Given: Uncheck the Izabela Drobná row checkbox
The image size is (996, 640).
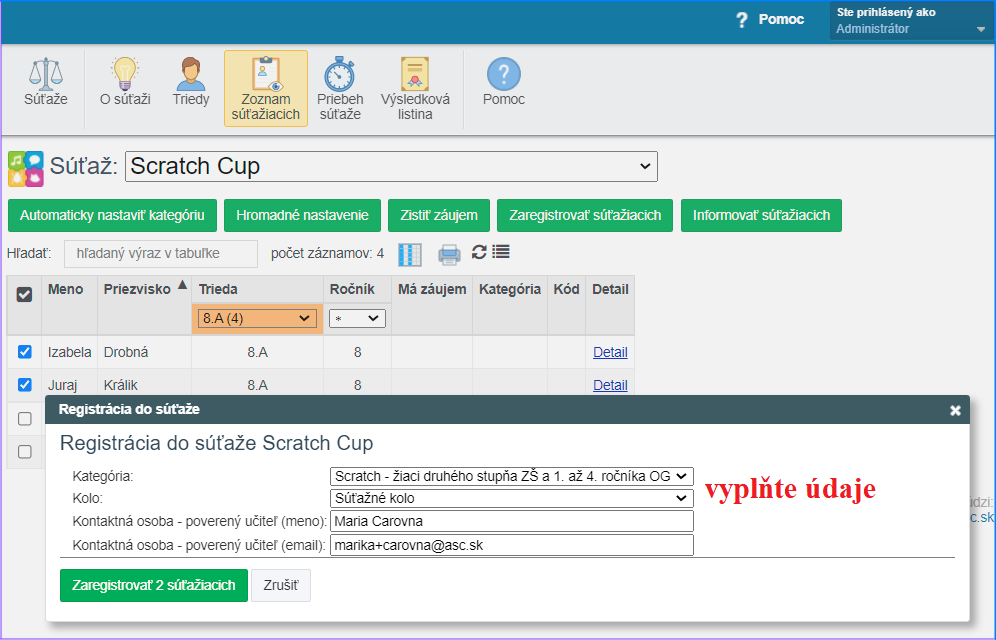Looking at the screenshot, I should (25, 352).
